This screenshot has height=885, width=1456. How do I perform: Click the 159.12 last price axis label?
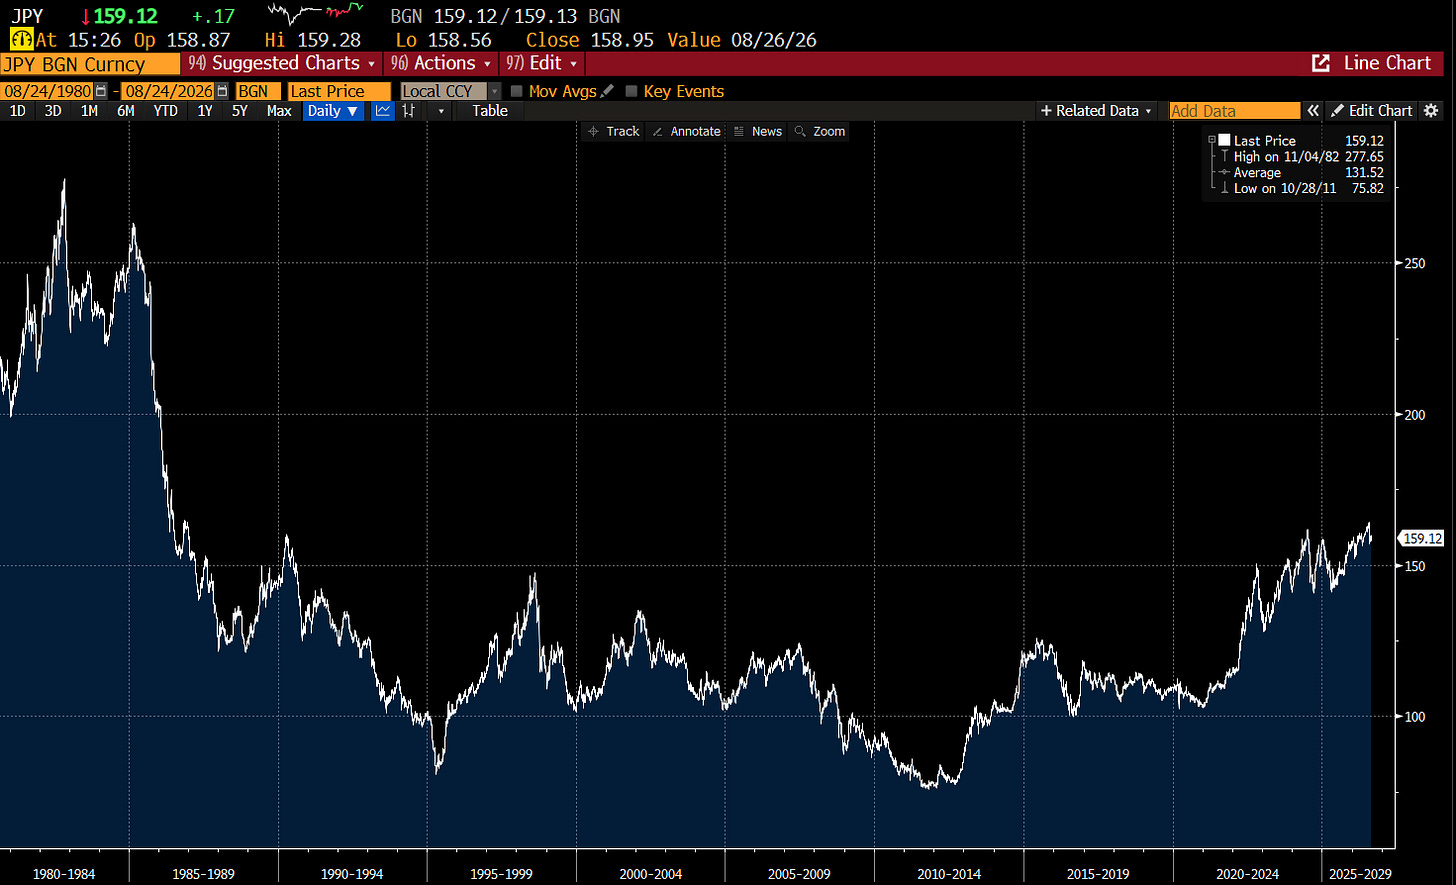pyautogui.click(x=1422, y=538)
